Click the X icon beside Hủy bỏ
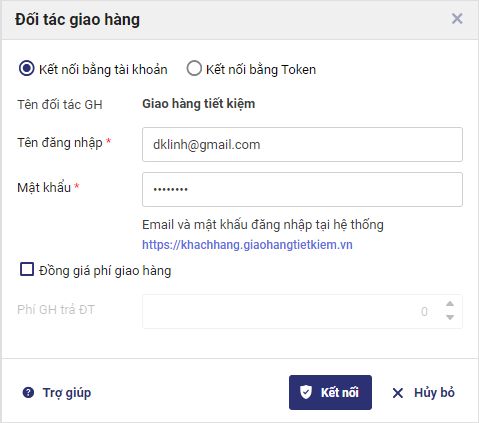 click(398, 393)
